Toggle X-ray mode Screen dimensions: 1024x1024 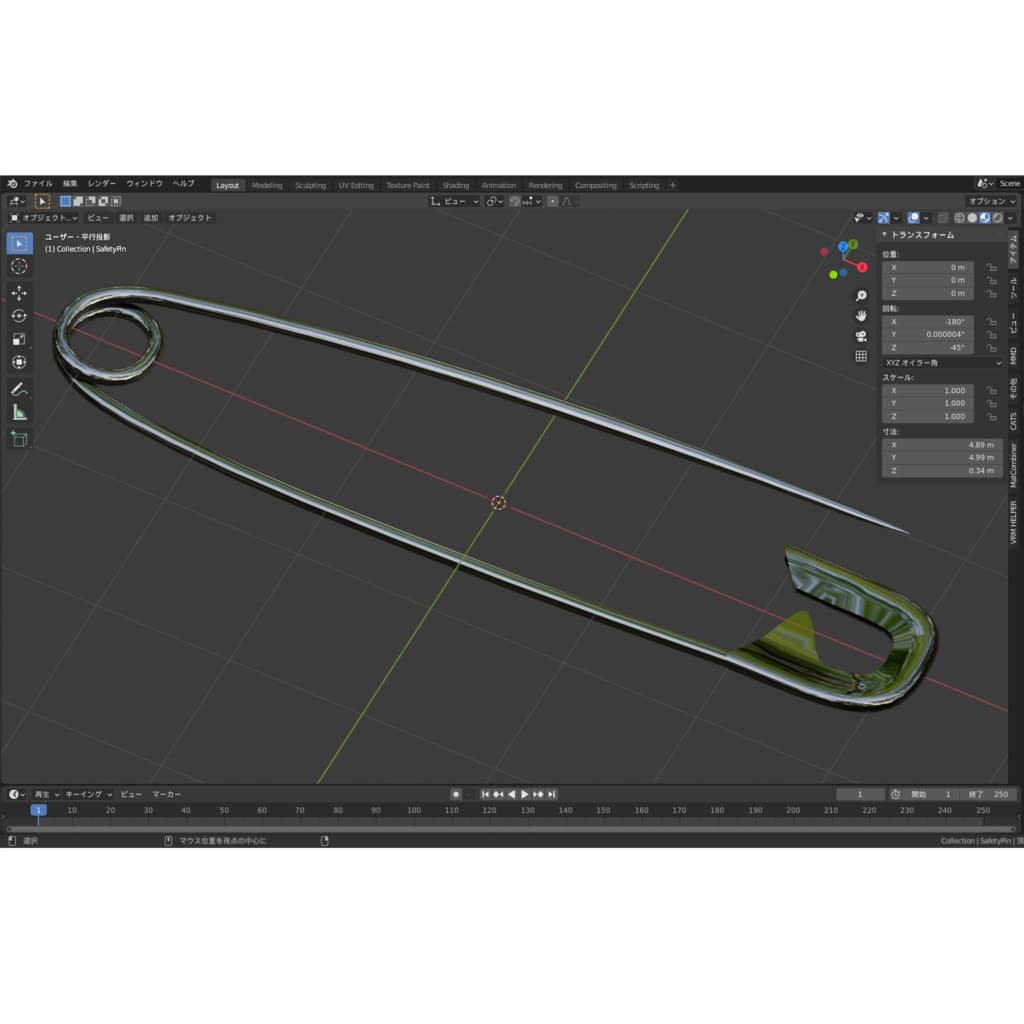(x=942, y=218)
